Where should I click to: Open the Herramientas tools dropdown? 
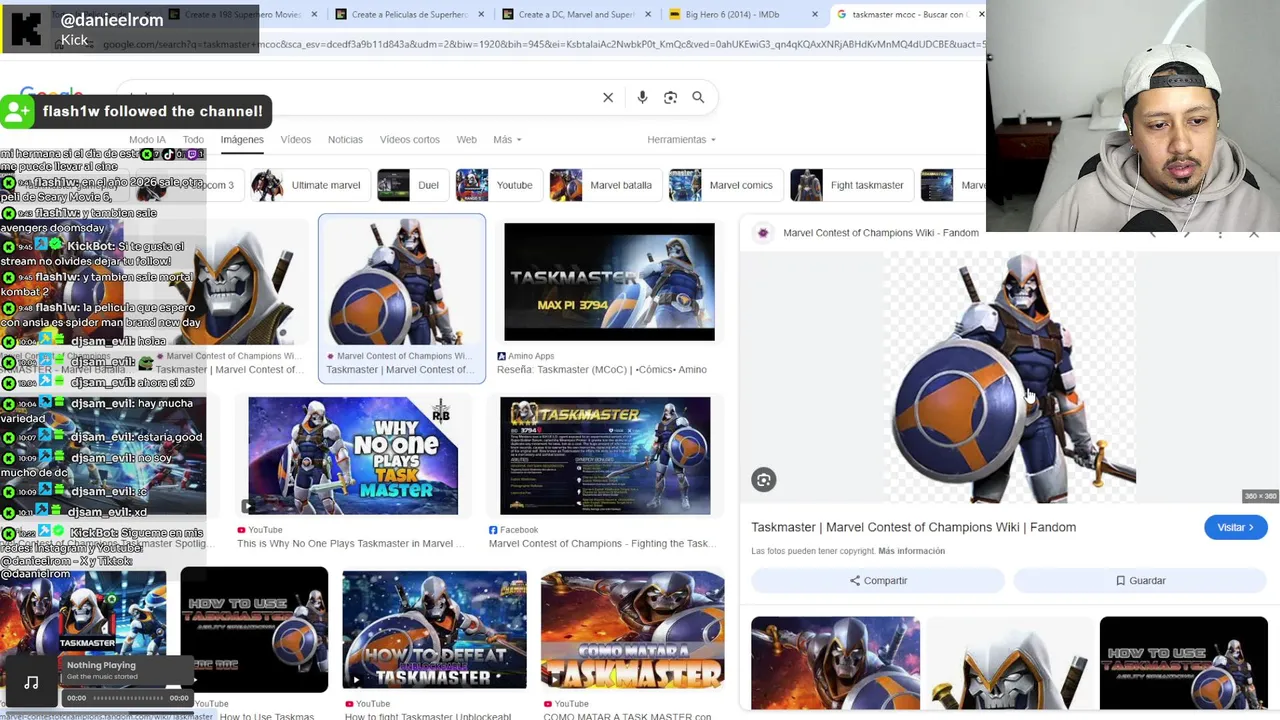[x=682, y=139]
